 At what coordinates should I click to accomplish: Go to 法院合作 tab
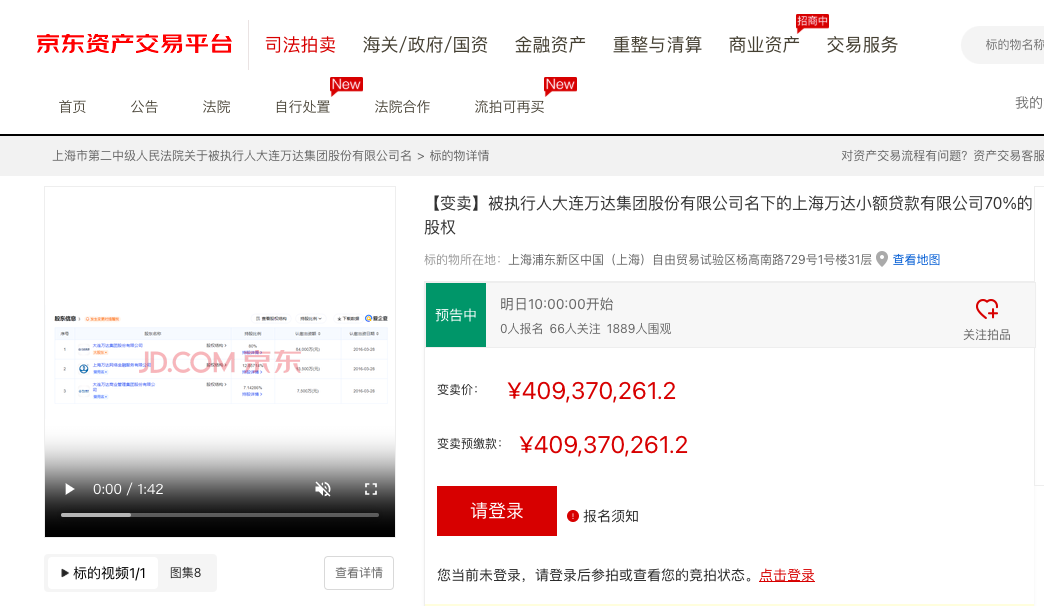tap(402, 107)
